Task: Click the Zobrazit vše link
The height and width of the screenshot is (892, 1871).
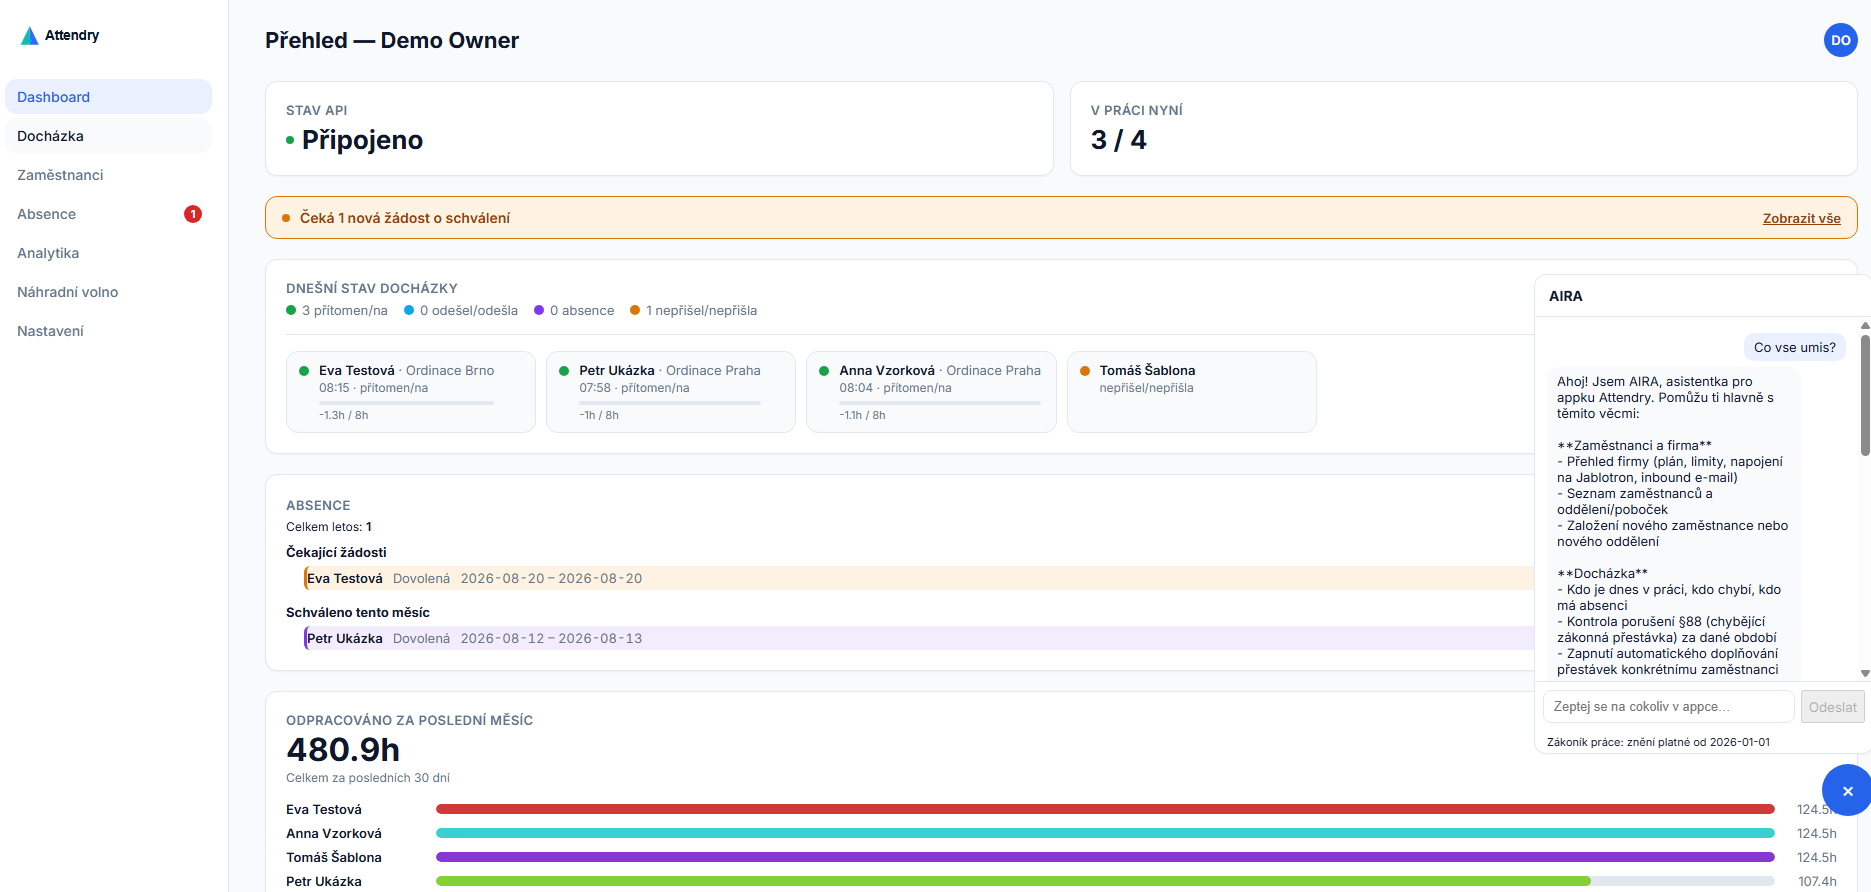Action: click(1801, 218)
